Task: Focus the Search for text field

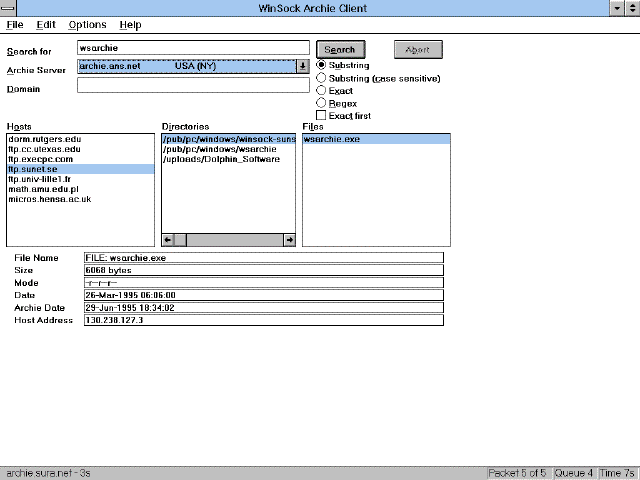Action: [193, 48]
